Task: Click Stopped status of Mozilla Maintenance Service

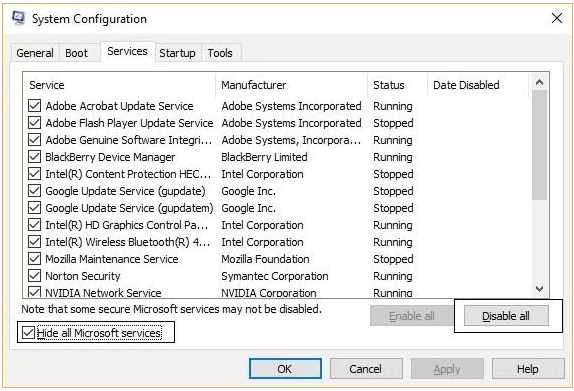Action: coord(393,259)
